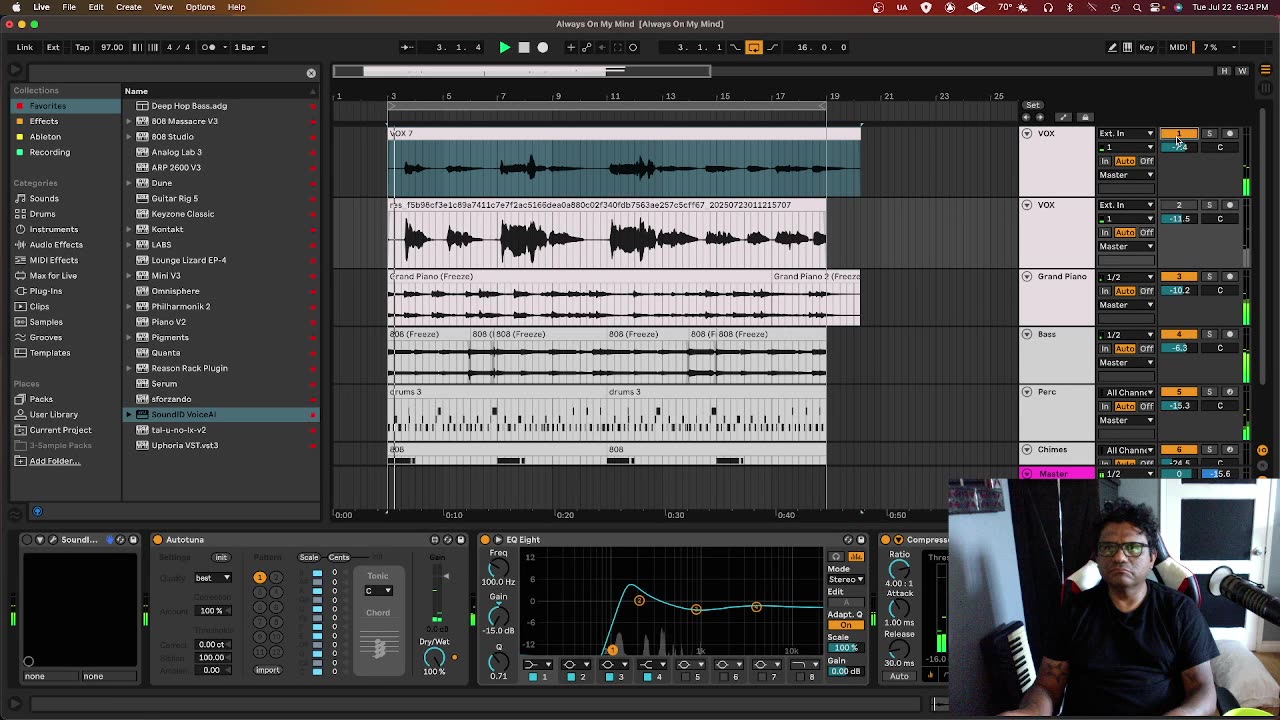This screenshot has width=1280, height=720.
Task: Toggle Automation Arm icon in transport
Action: tap(587, 47)
